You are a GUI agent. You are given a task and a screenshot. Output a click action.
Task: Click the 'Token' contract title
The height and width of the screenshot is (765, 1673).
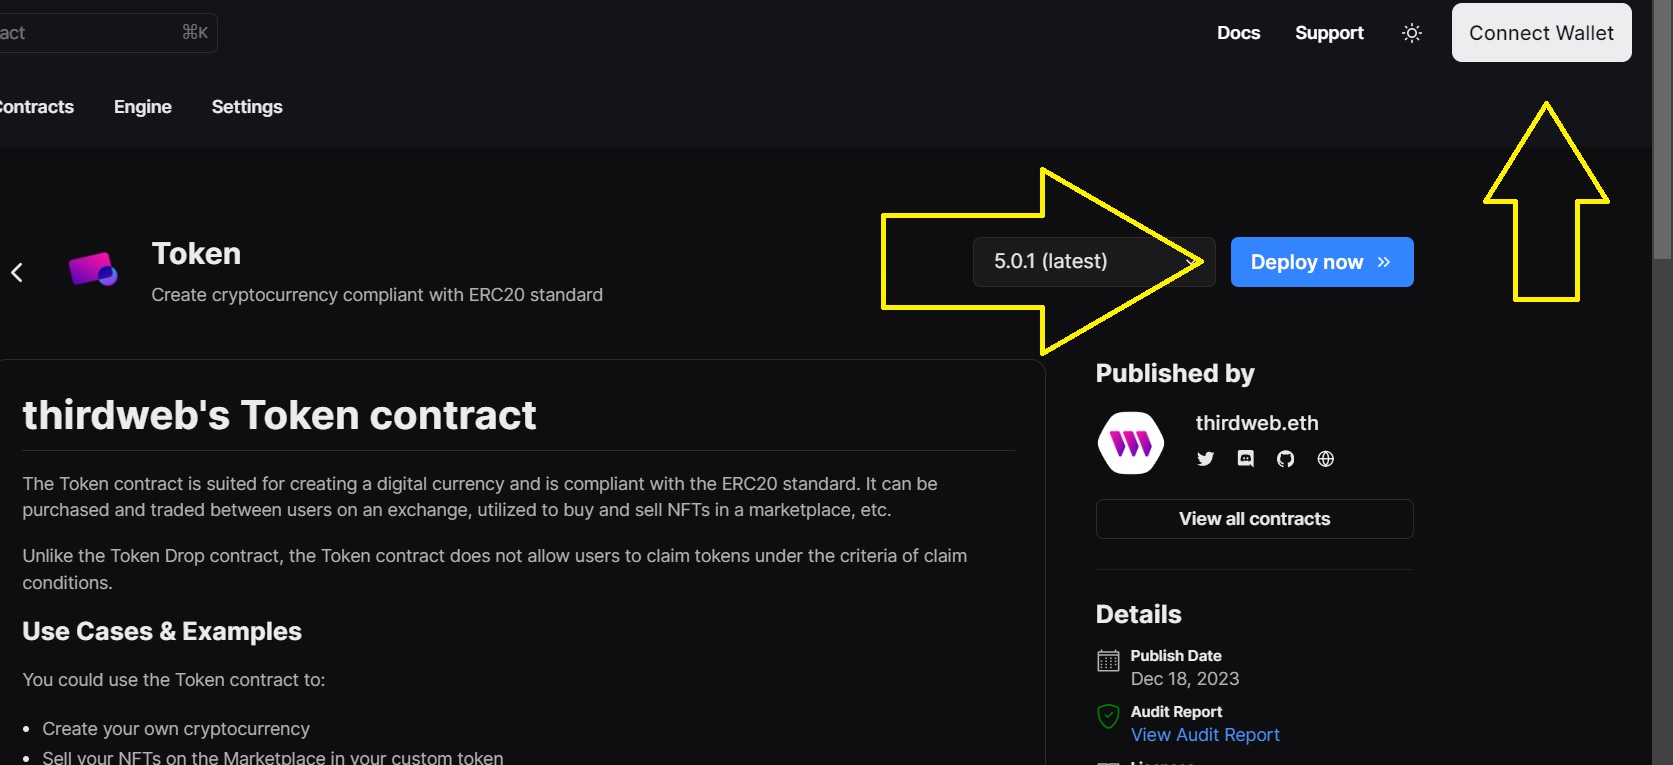pos(196,254)
